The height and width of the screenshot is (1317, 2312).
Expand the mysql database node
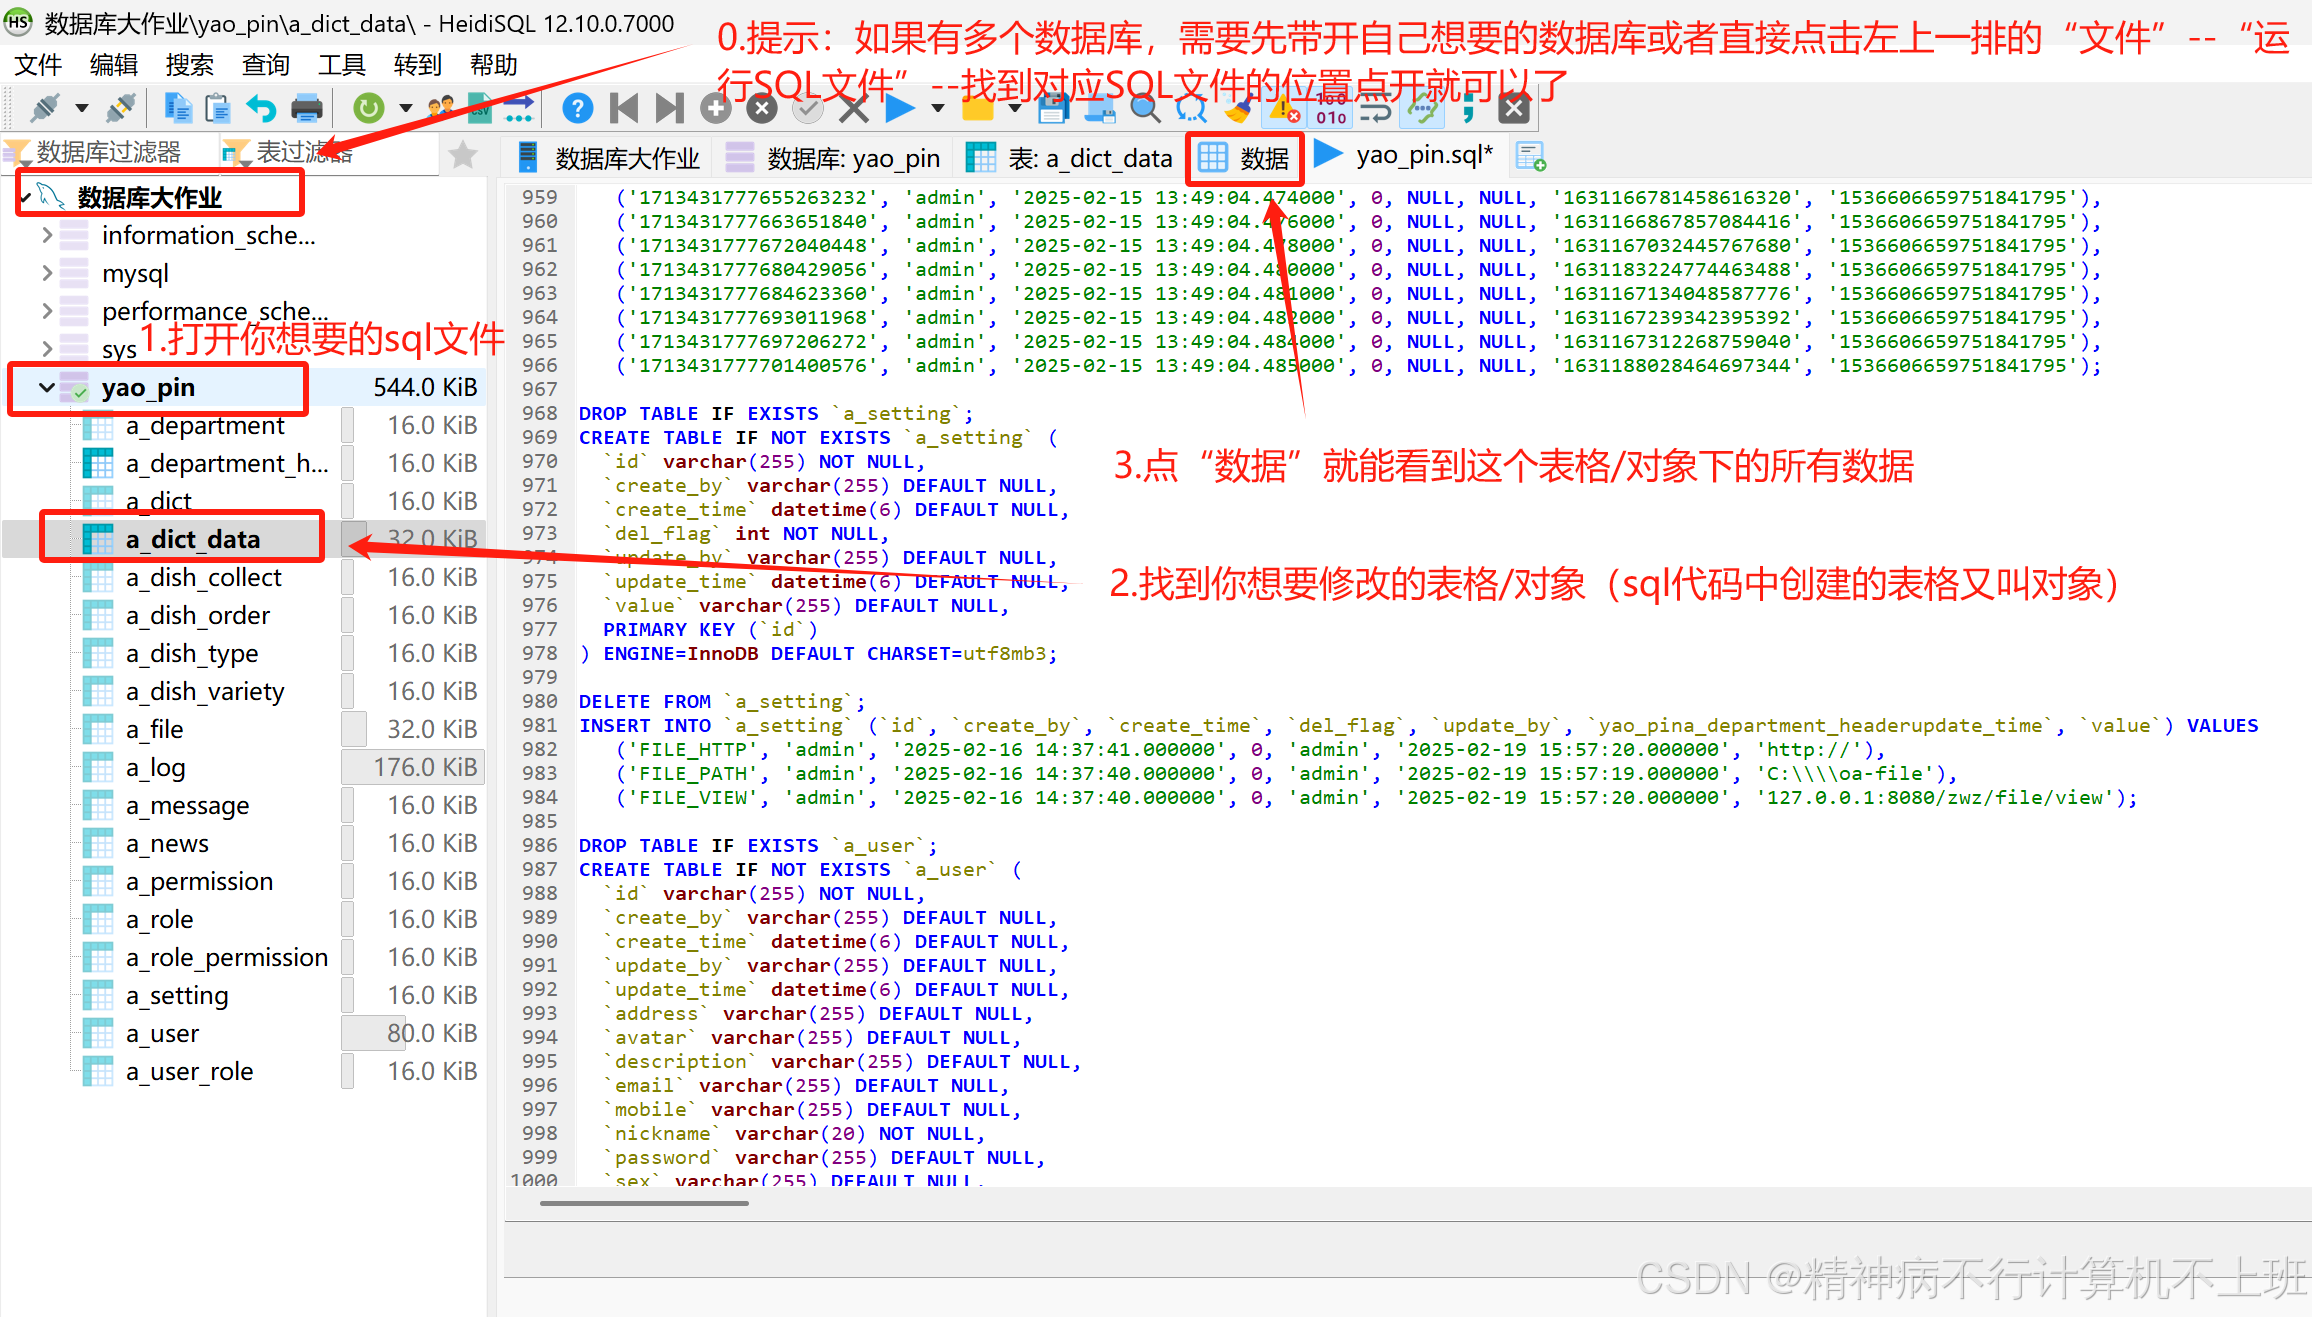[47, 273]
